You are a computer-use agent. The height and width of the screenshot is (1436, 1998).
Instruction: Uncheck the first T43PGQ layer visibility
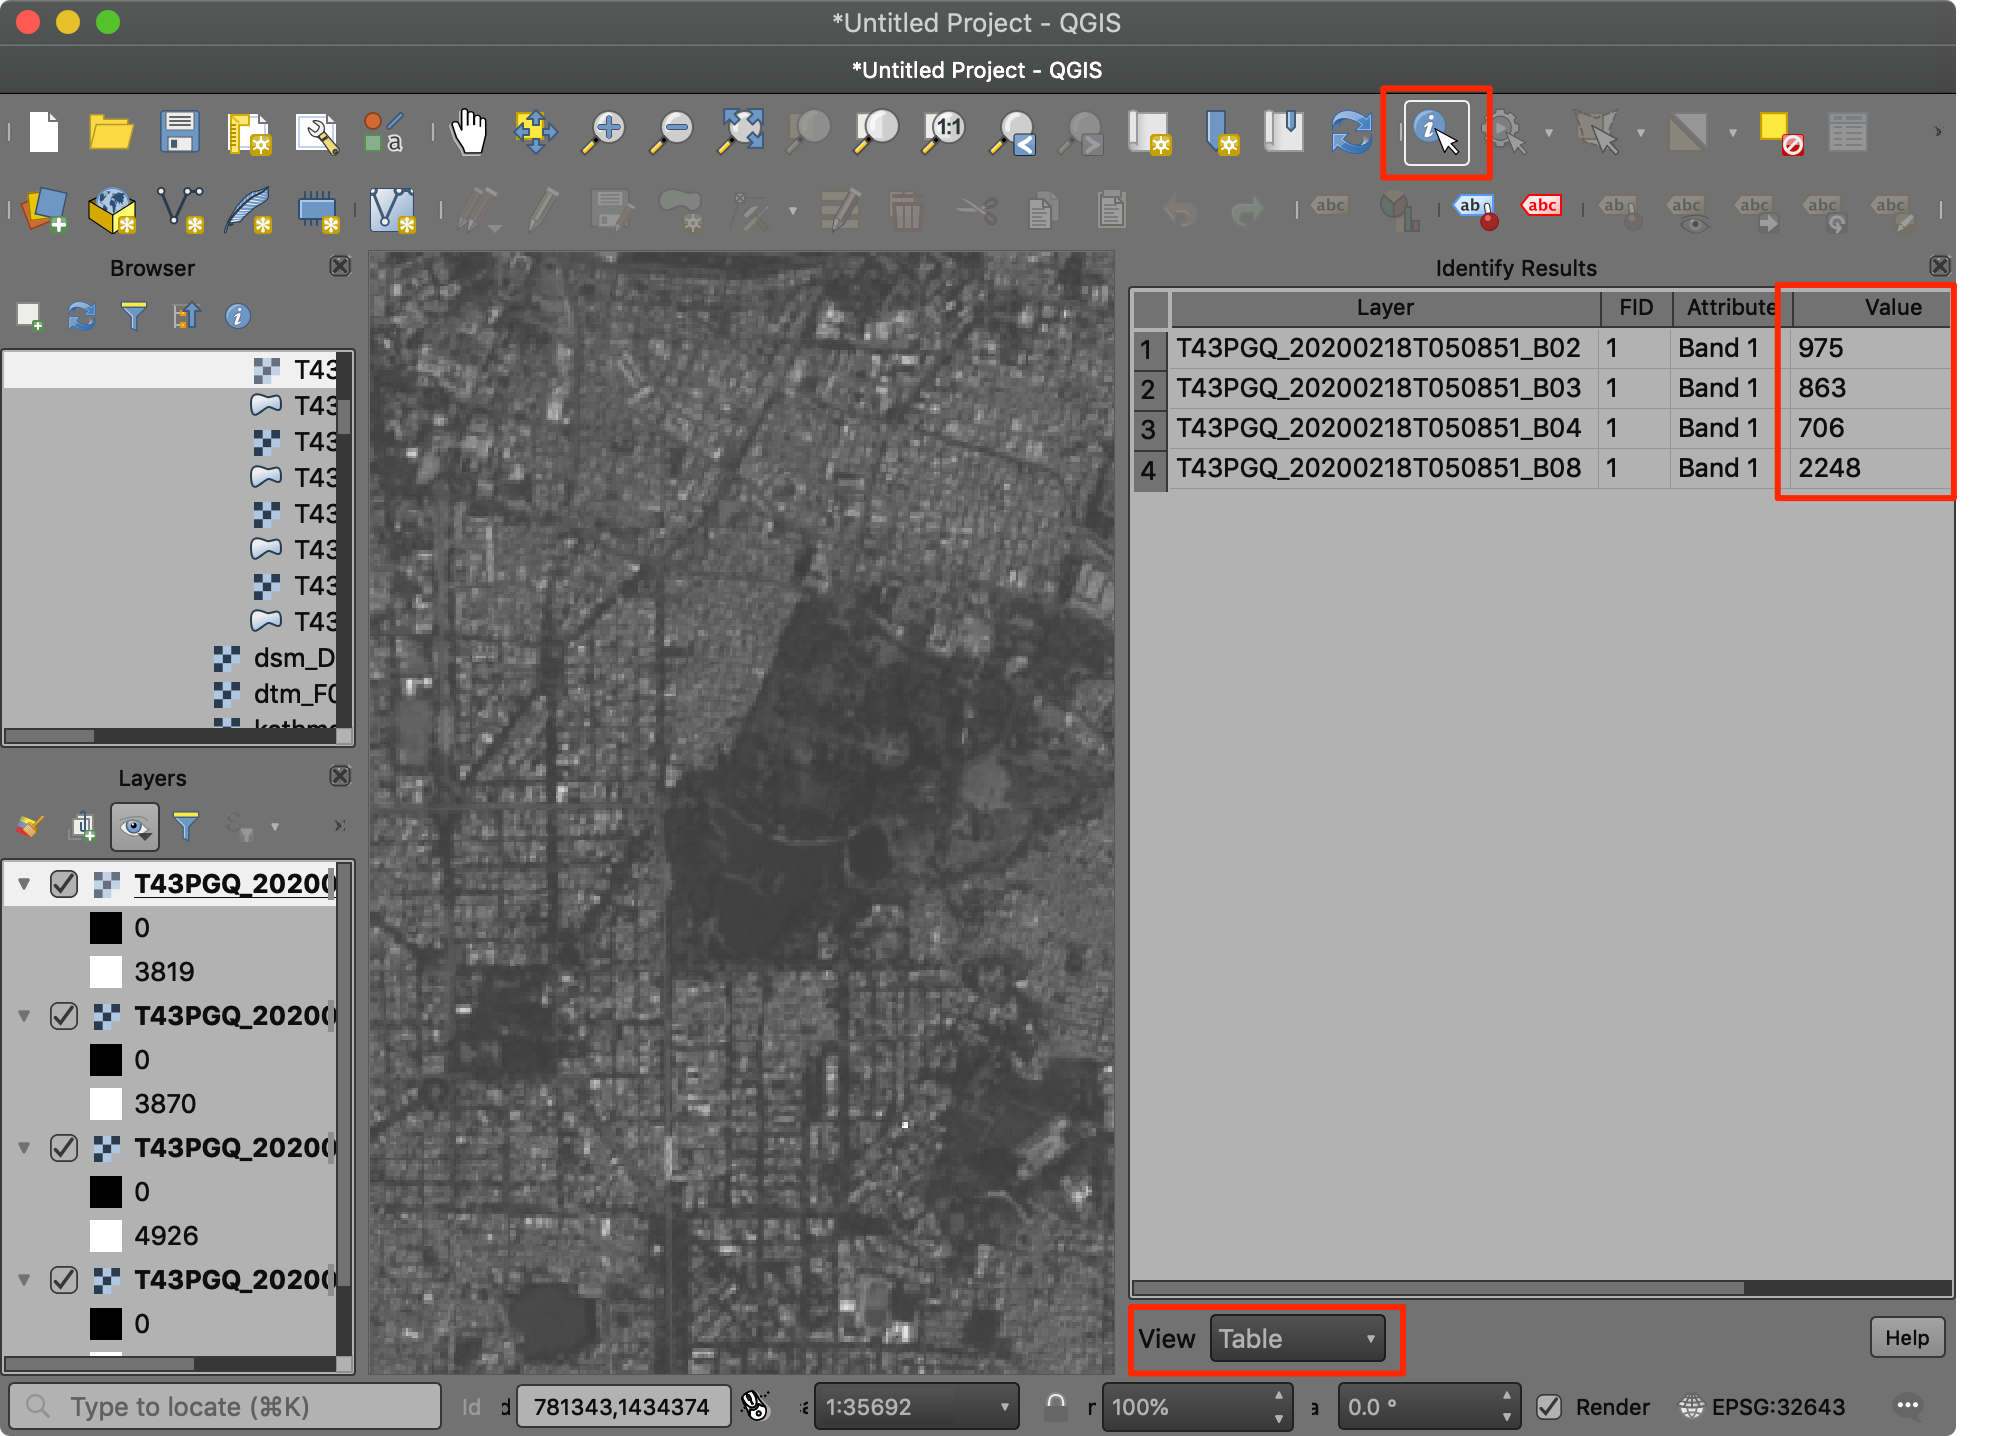(x=64, y=884)
